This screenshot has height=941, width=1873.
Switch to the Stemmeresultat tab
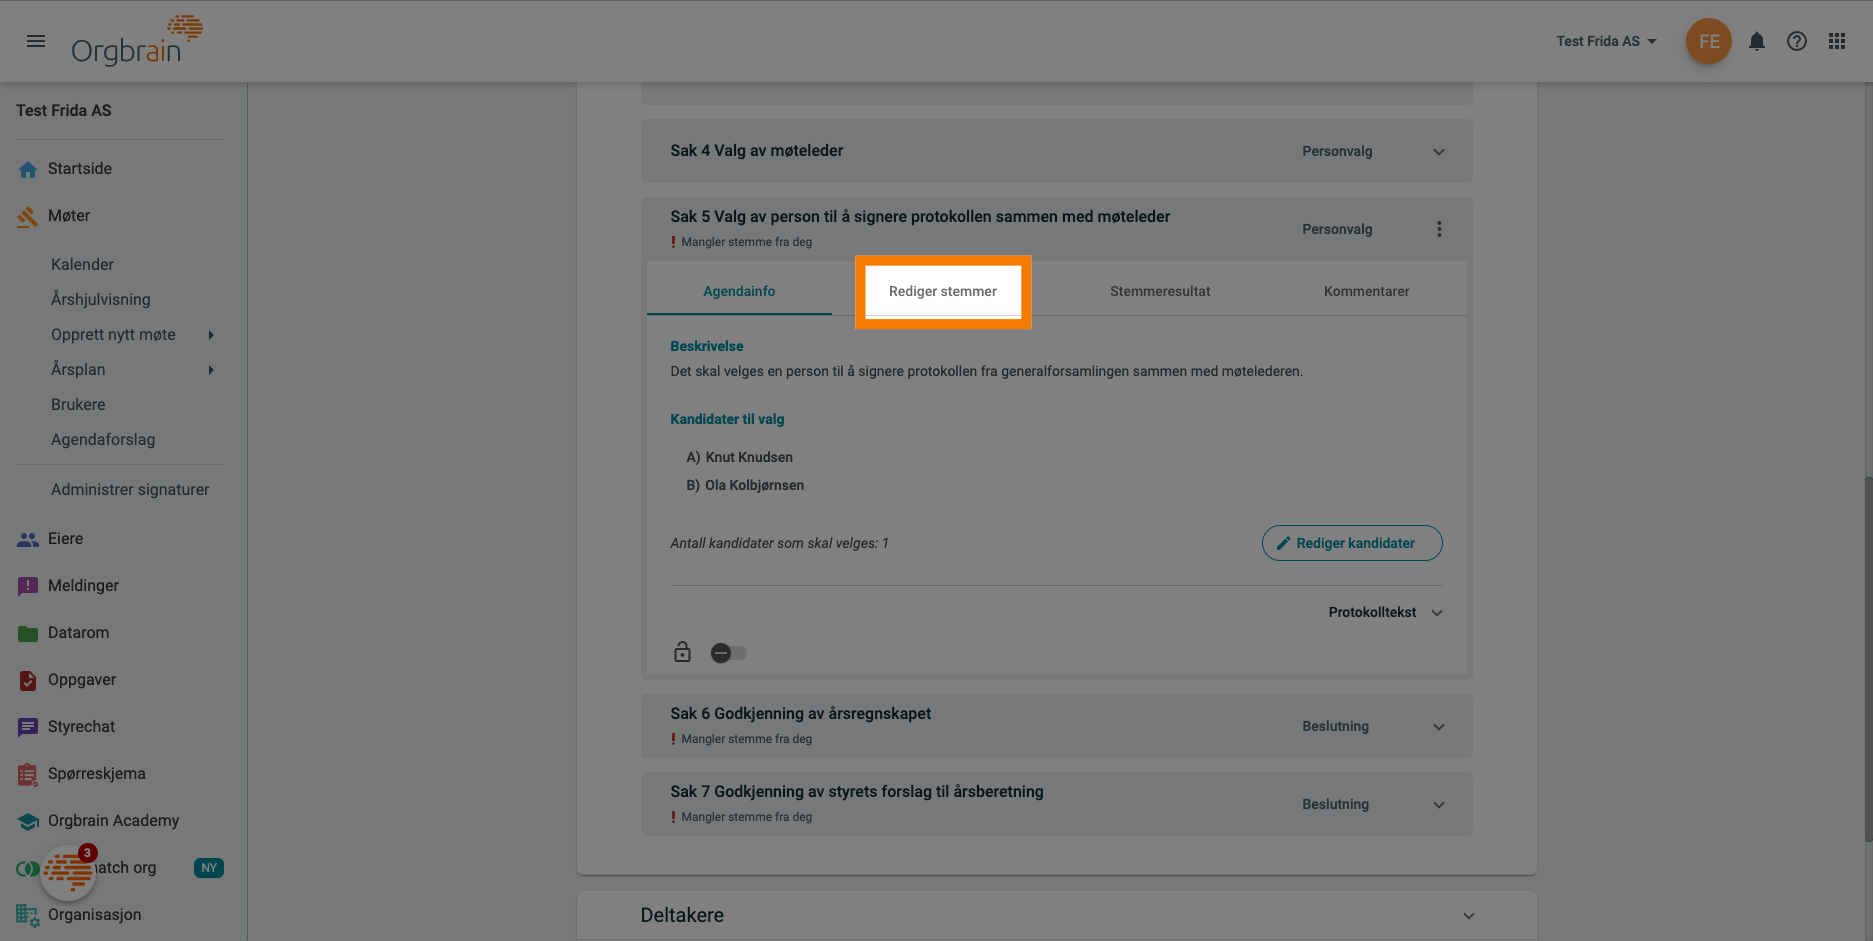coord(1160,291)
